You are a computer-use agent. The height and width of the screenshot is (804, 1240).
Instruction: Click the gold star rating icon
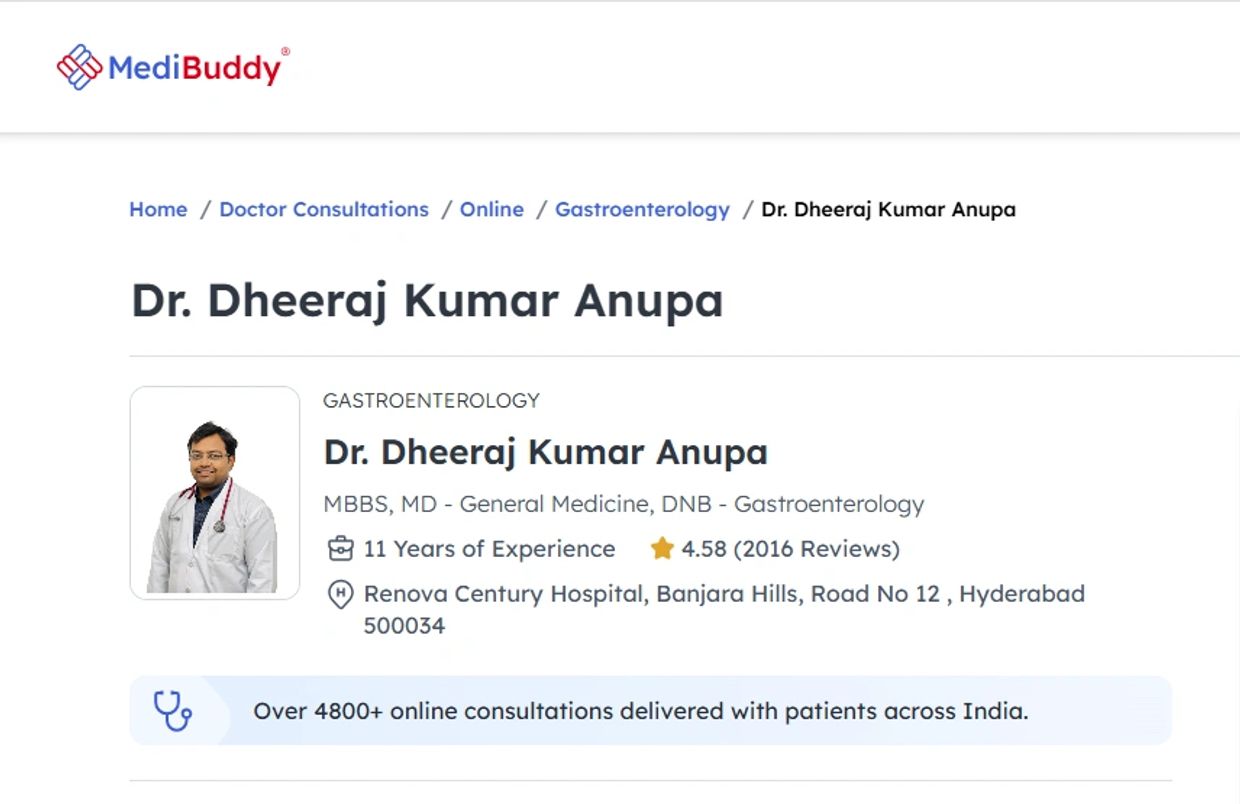tap(662, 549)
